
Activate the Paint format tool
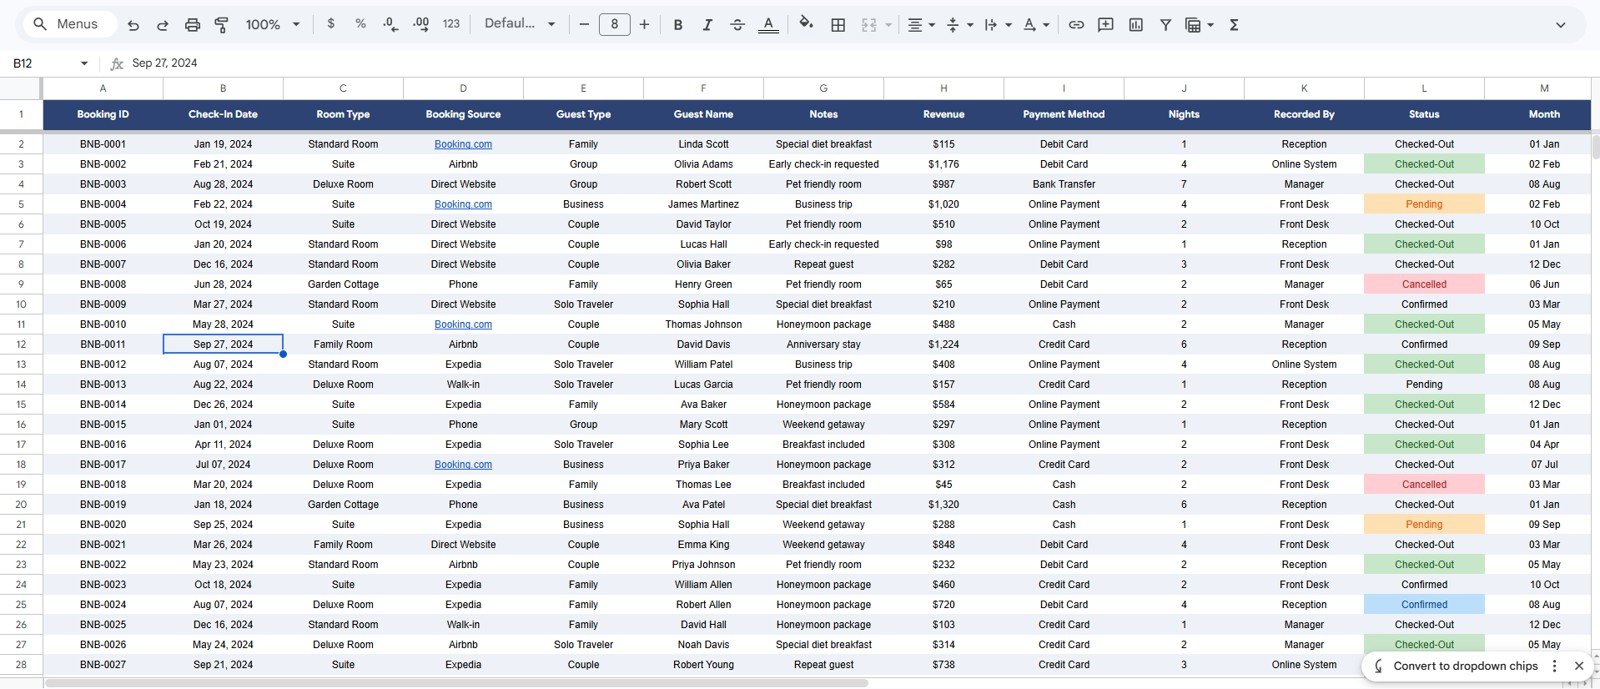click(222, 25)
